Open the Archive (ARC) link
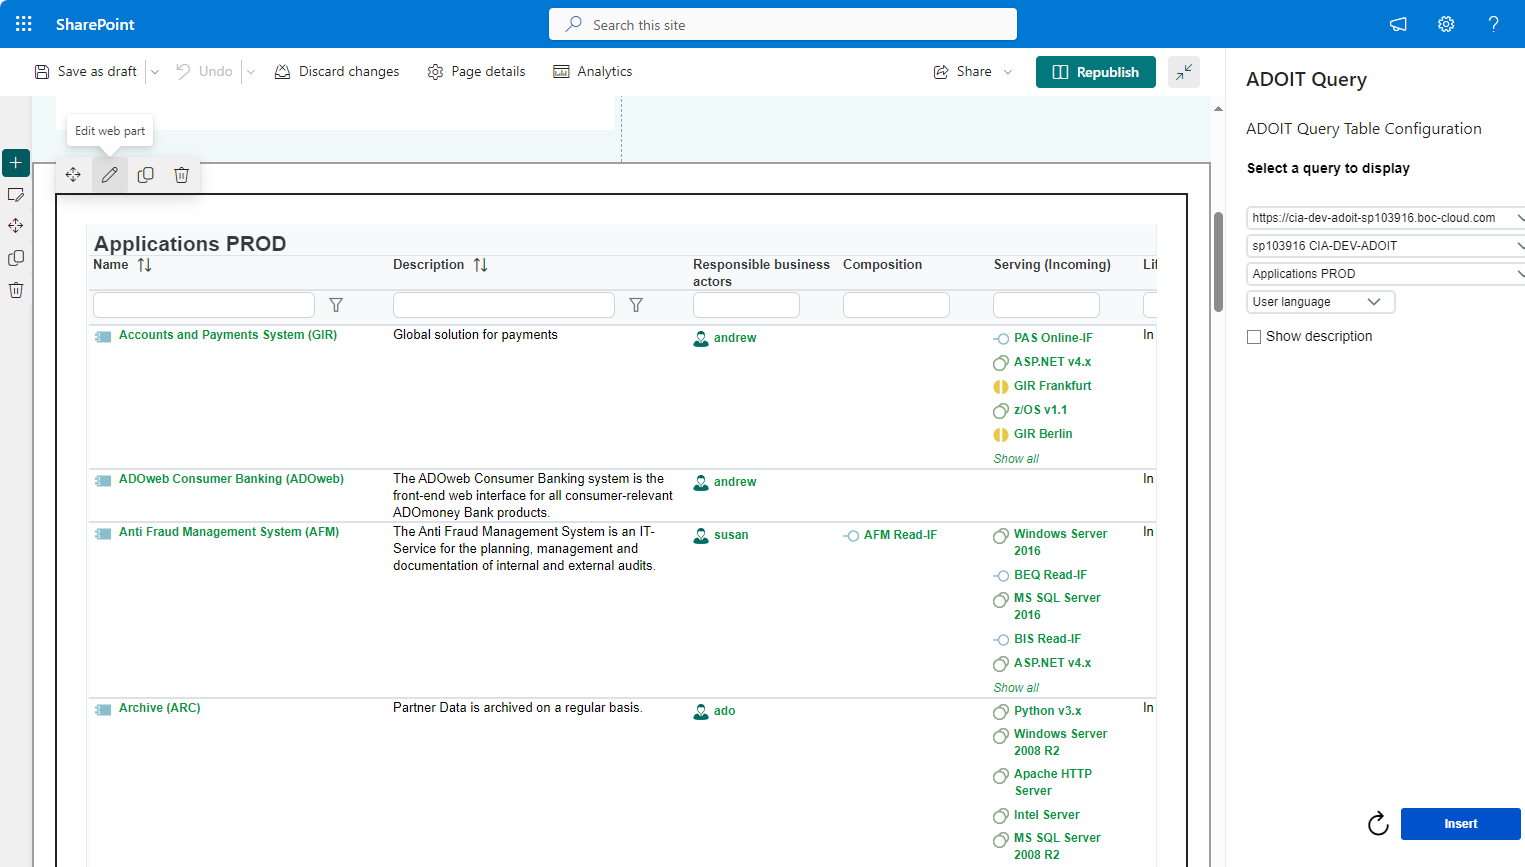 tap(160, 708)
